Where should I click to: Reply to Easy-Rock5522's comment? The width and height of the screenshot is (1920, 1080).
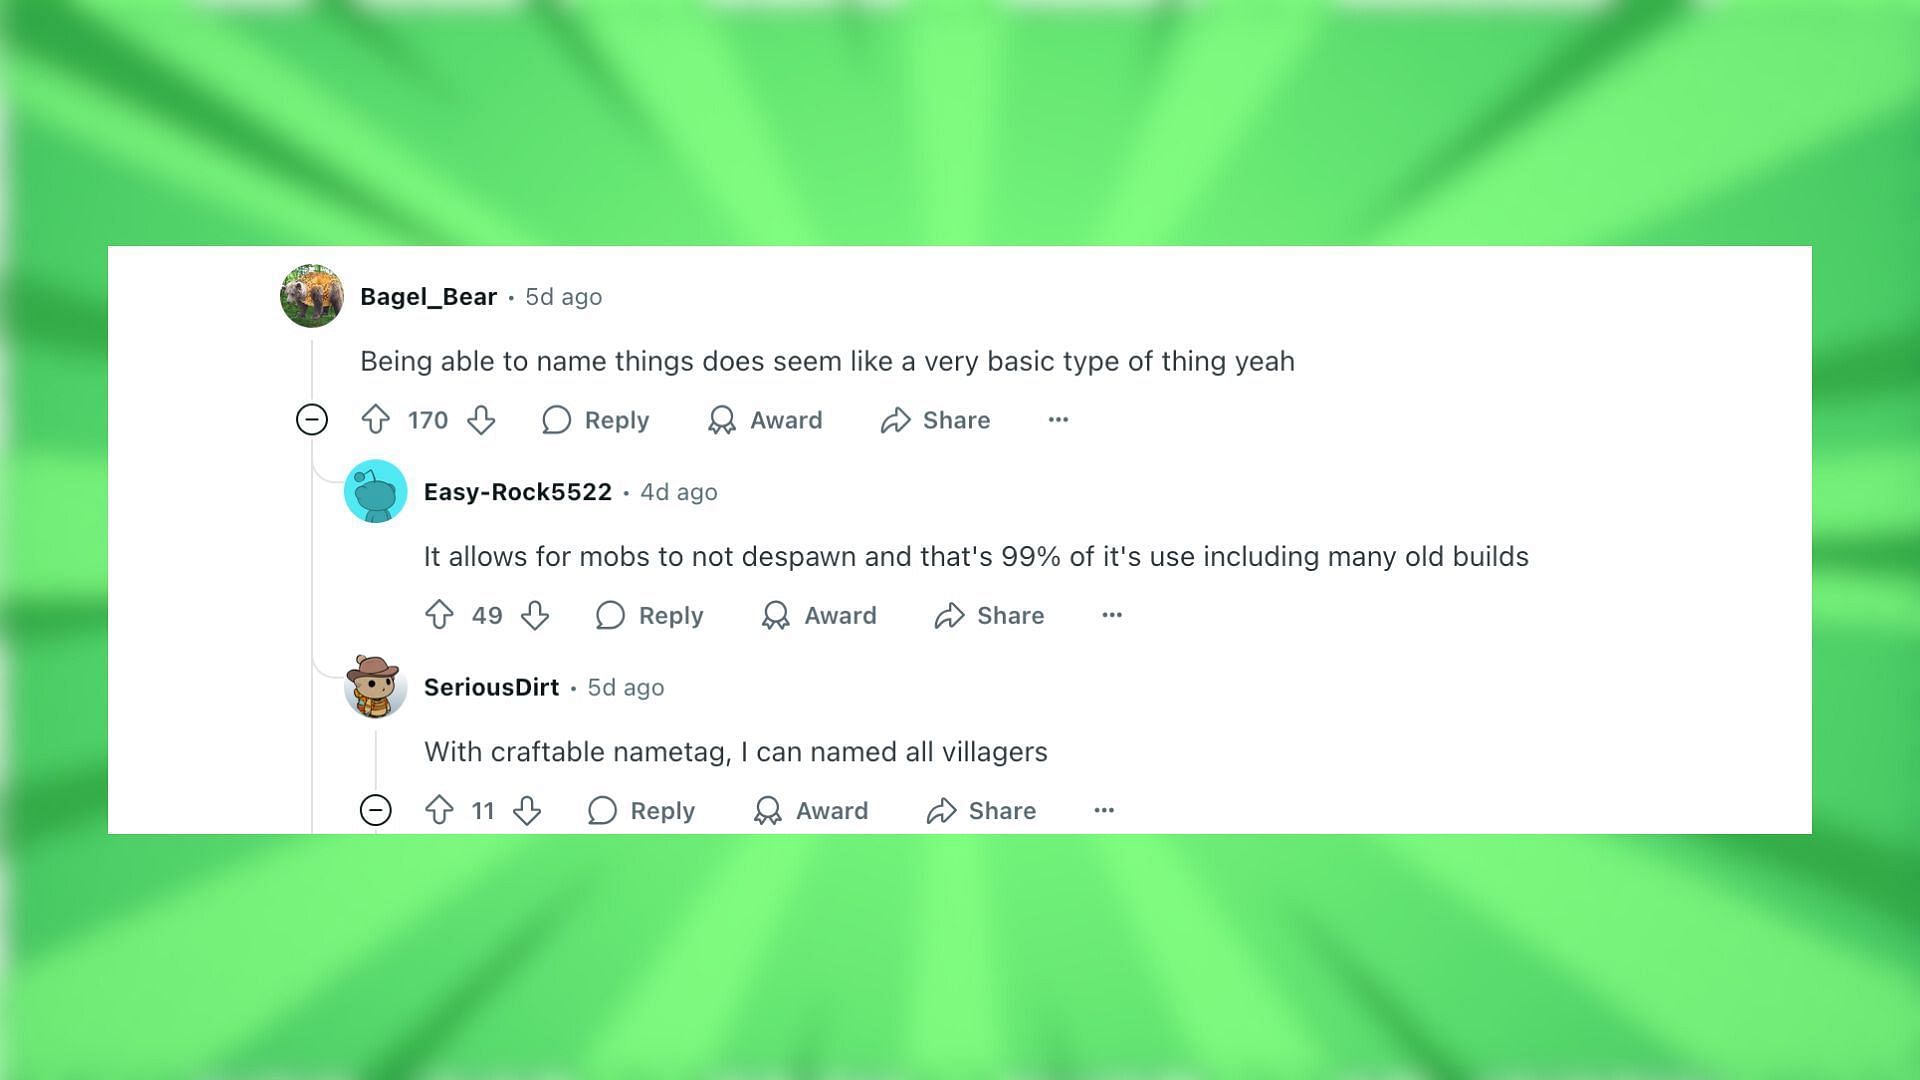point(650,615)
